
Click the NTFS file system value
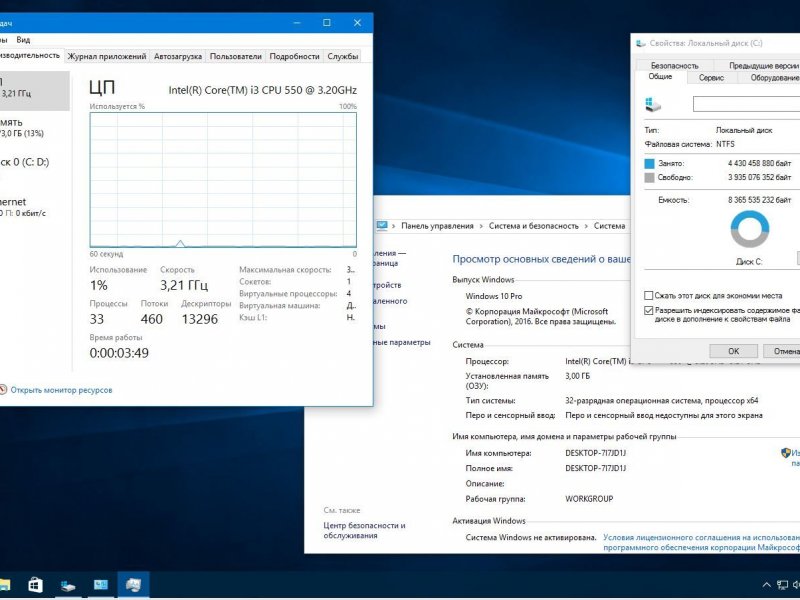pyautogui.click(x=725, y=144)
